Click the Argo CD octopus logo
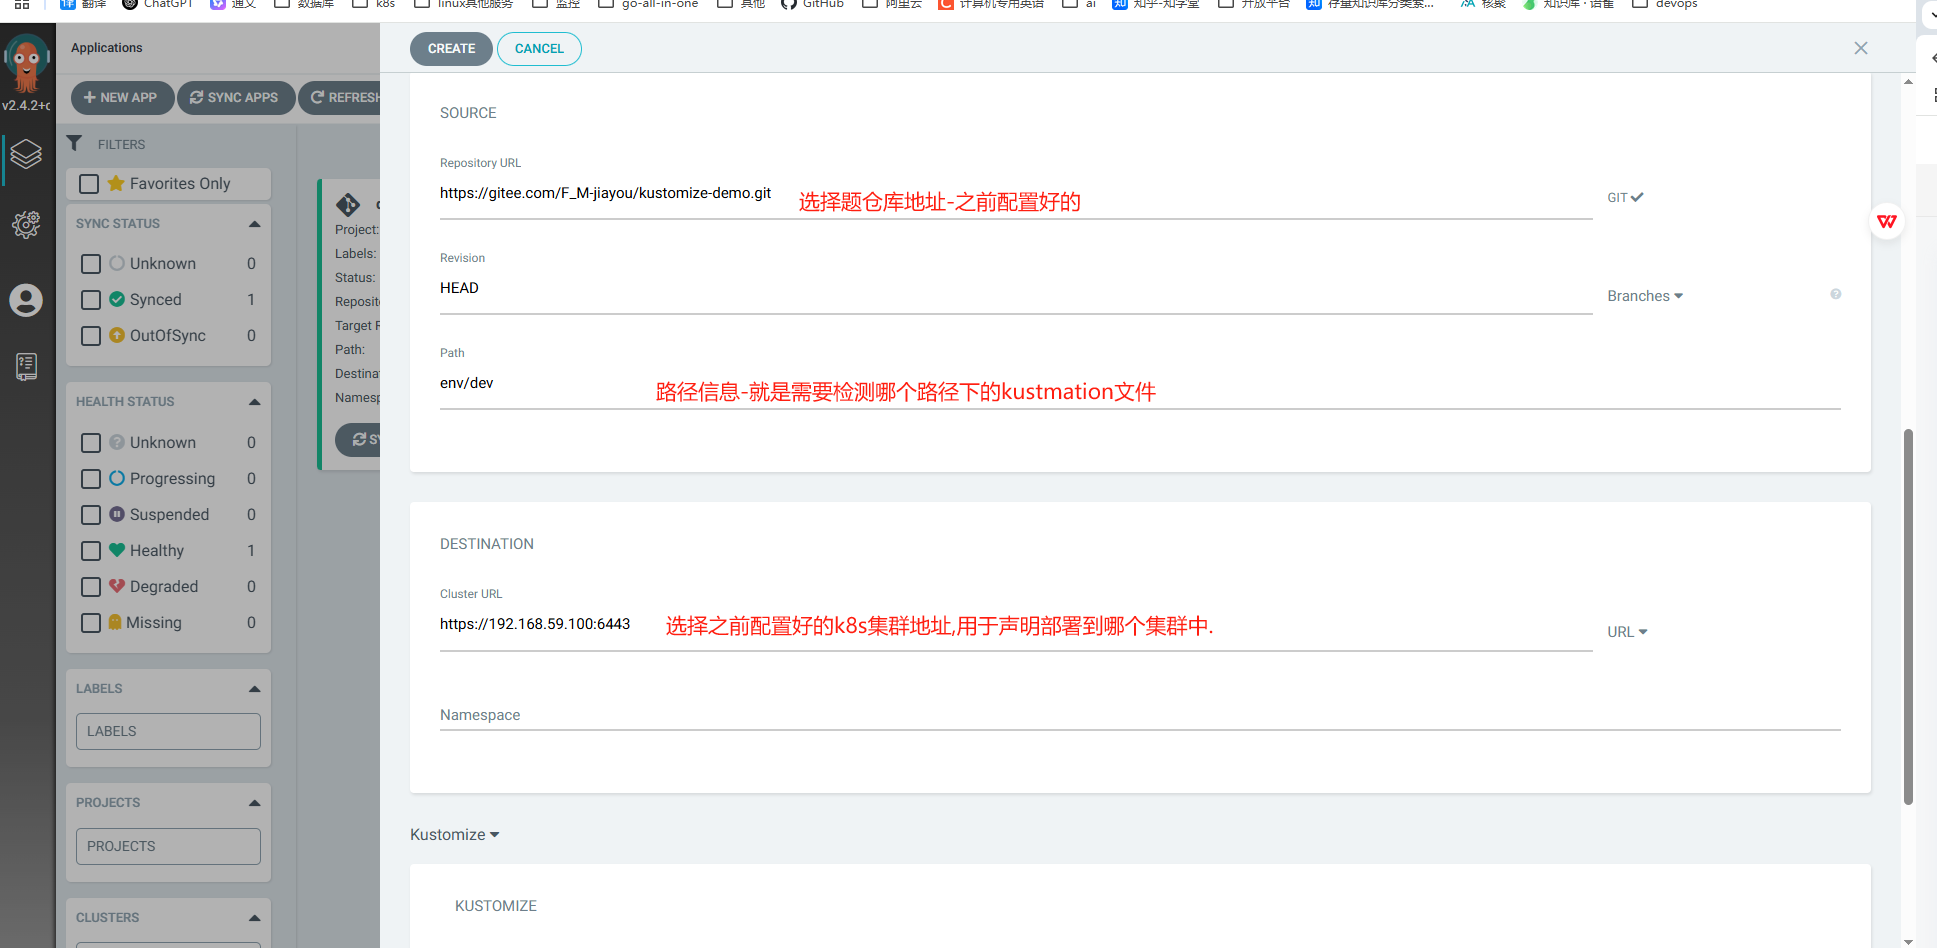 click(26, 62)
